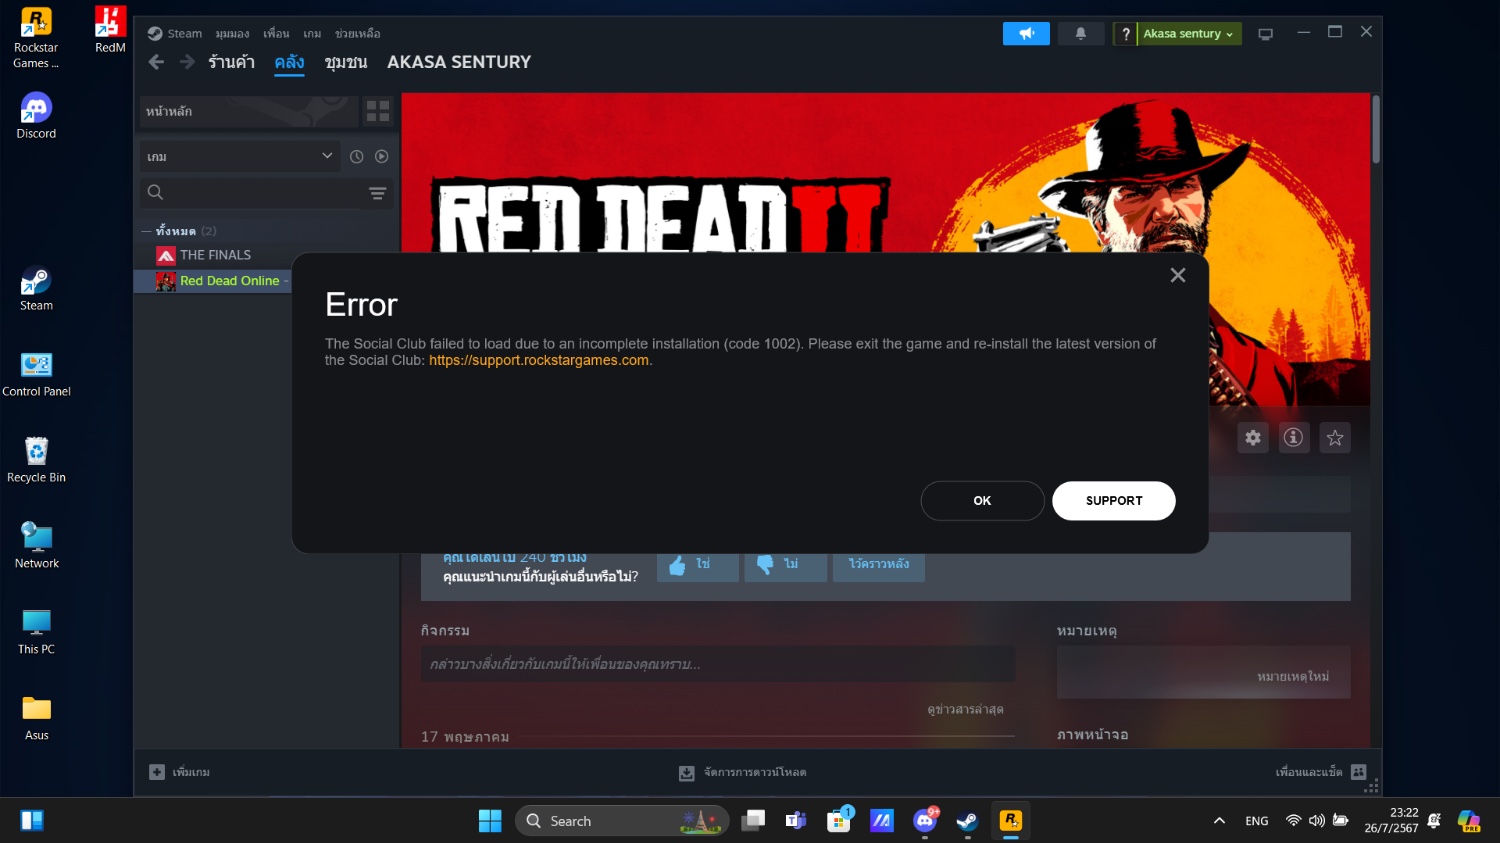Click the megaphone announcements button
Image resolution: width=1500 pixels, height=843 pixels.
click(1026, 33)
